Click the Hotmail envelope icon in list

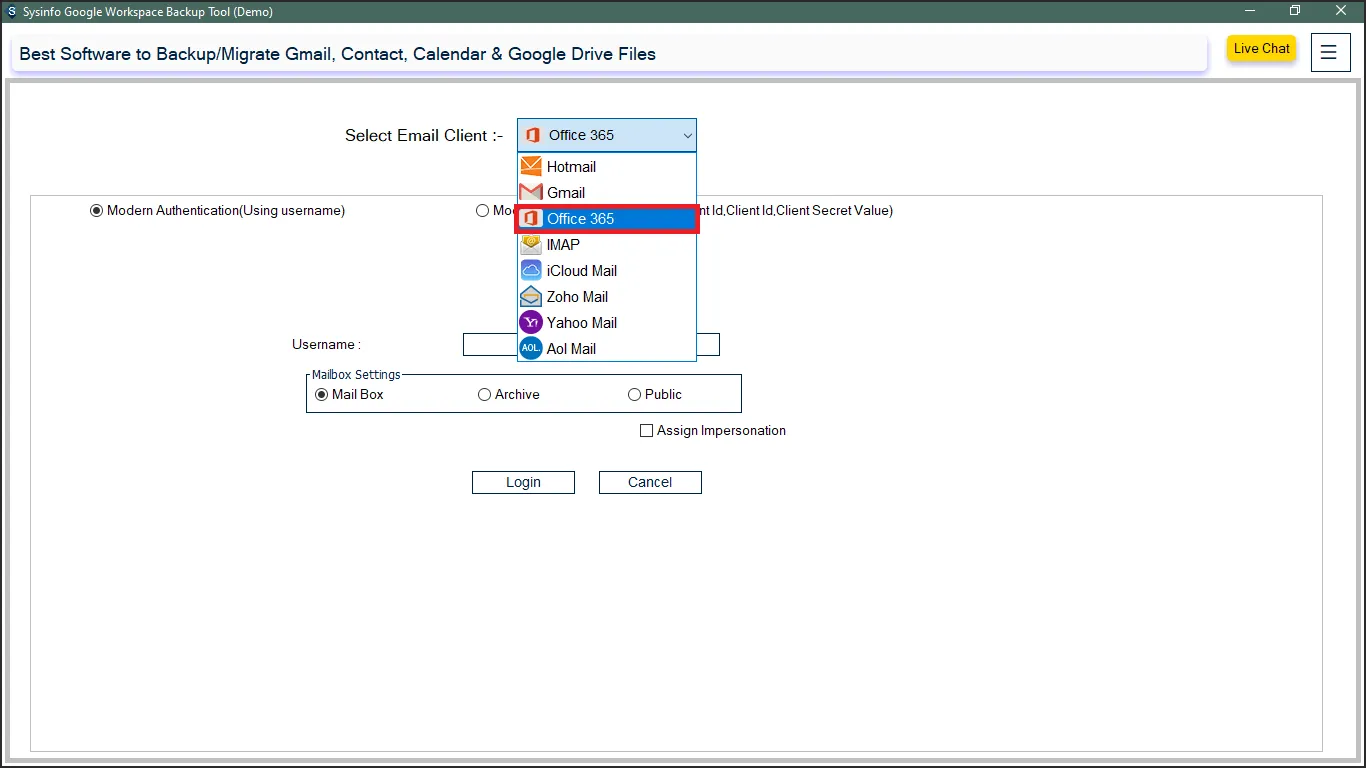(531, 167)
